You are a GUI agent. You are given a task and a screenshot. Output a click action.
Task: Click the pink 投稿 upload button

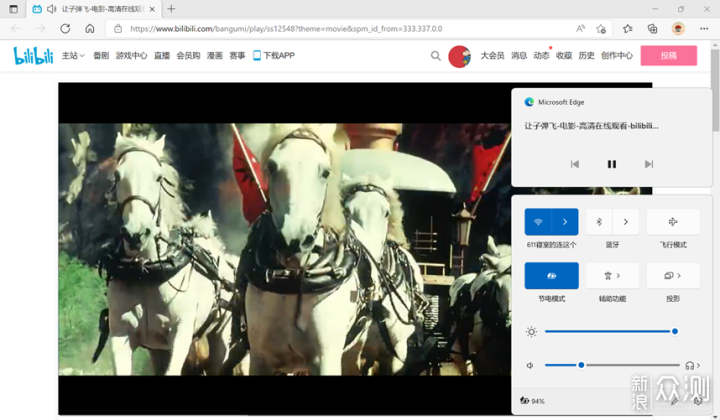(x=669, y=56)
